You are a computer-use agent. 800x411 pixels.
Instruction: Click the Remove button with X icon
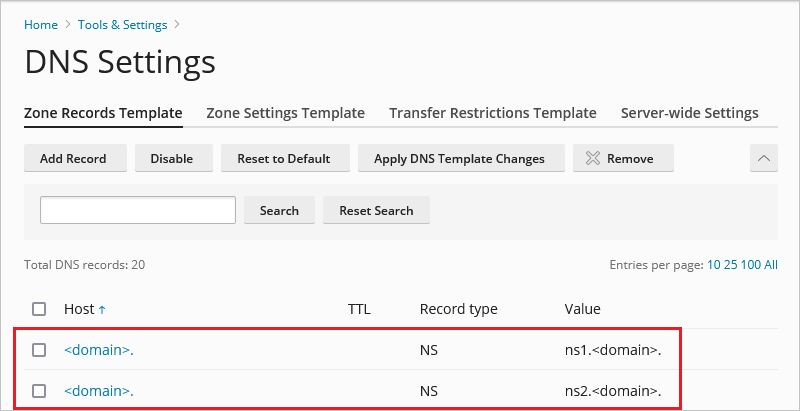click(x=618, y=158)
